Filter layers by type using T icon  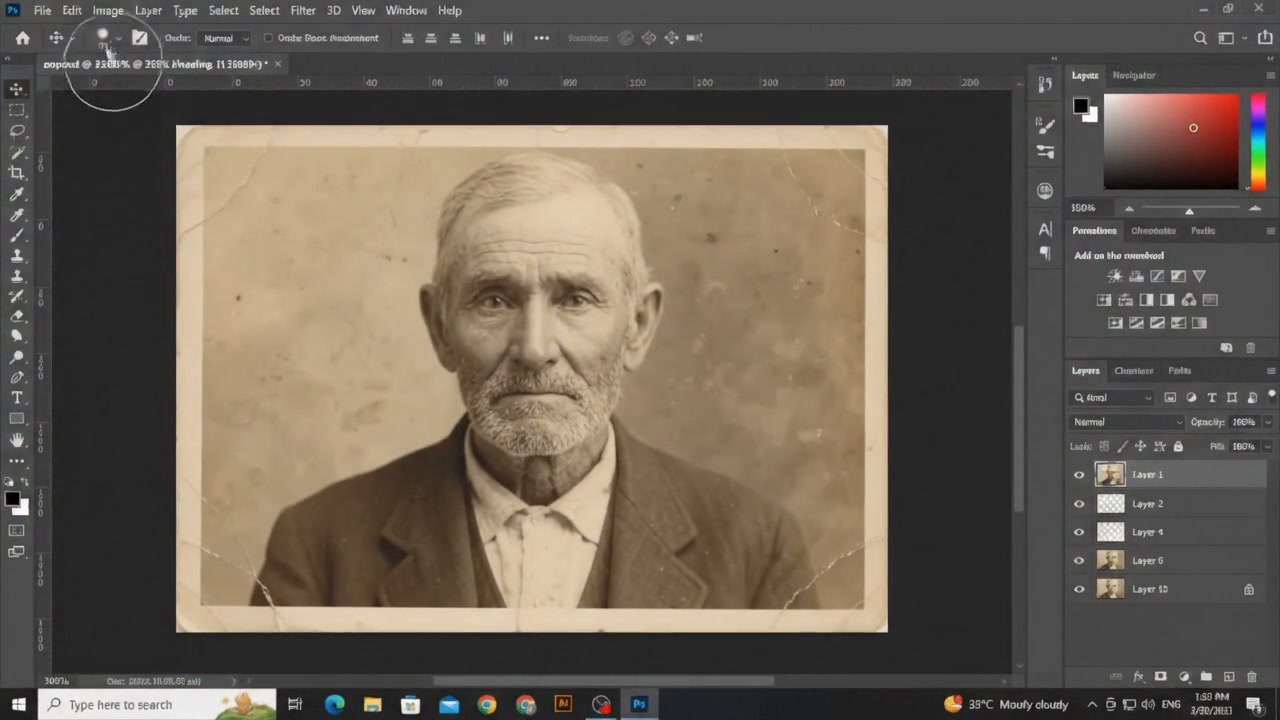[1212, 398]
